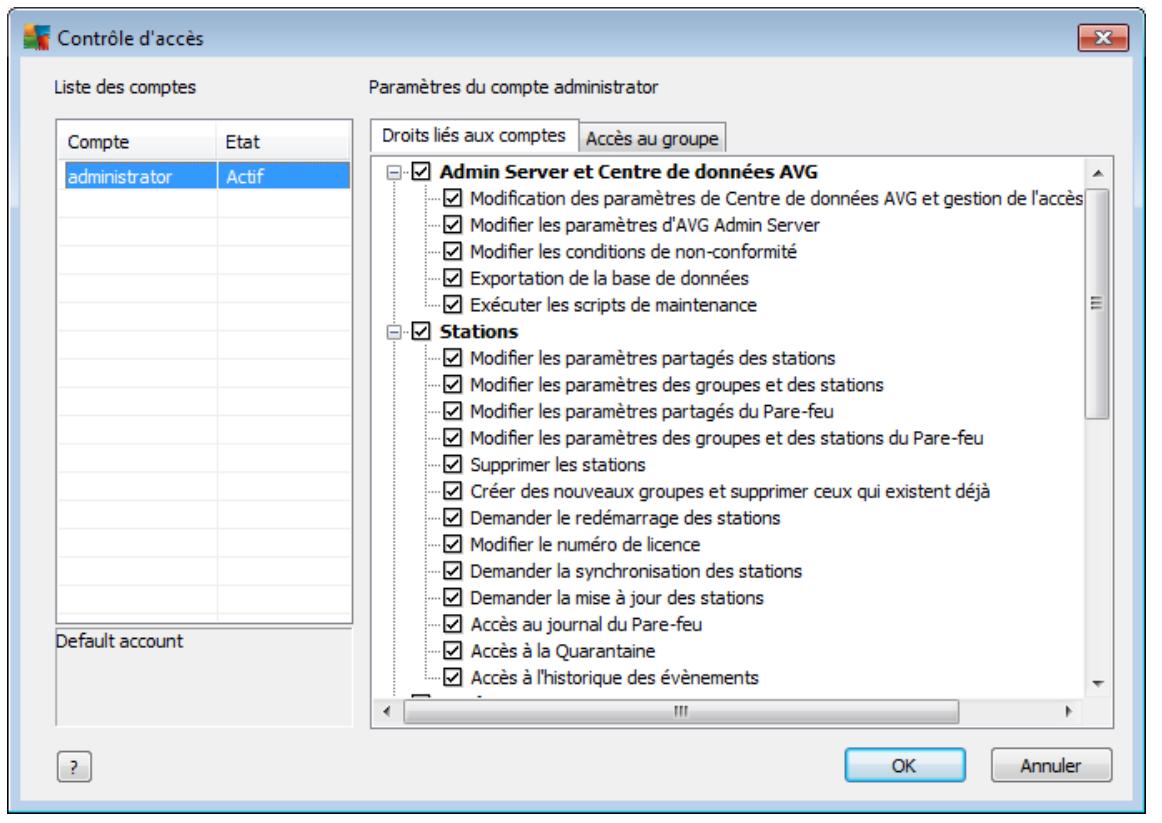Toggle Demander la synchronisation des stations checkbox
This screenshot has width=1162, height=823.
[453, 572]
